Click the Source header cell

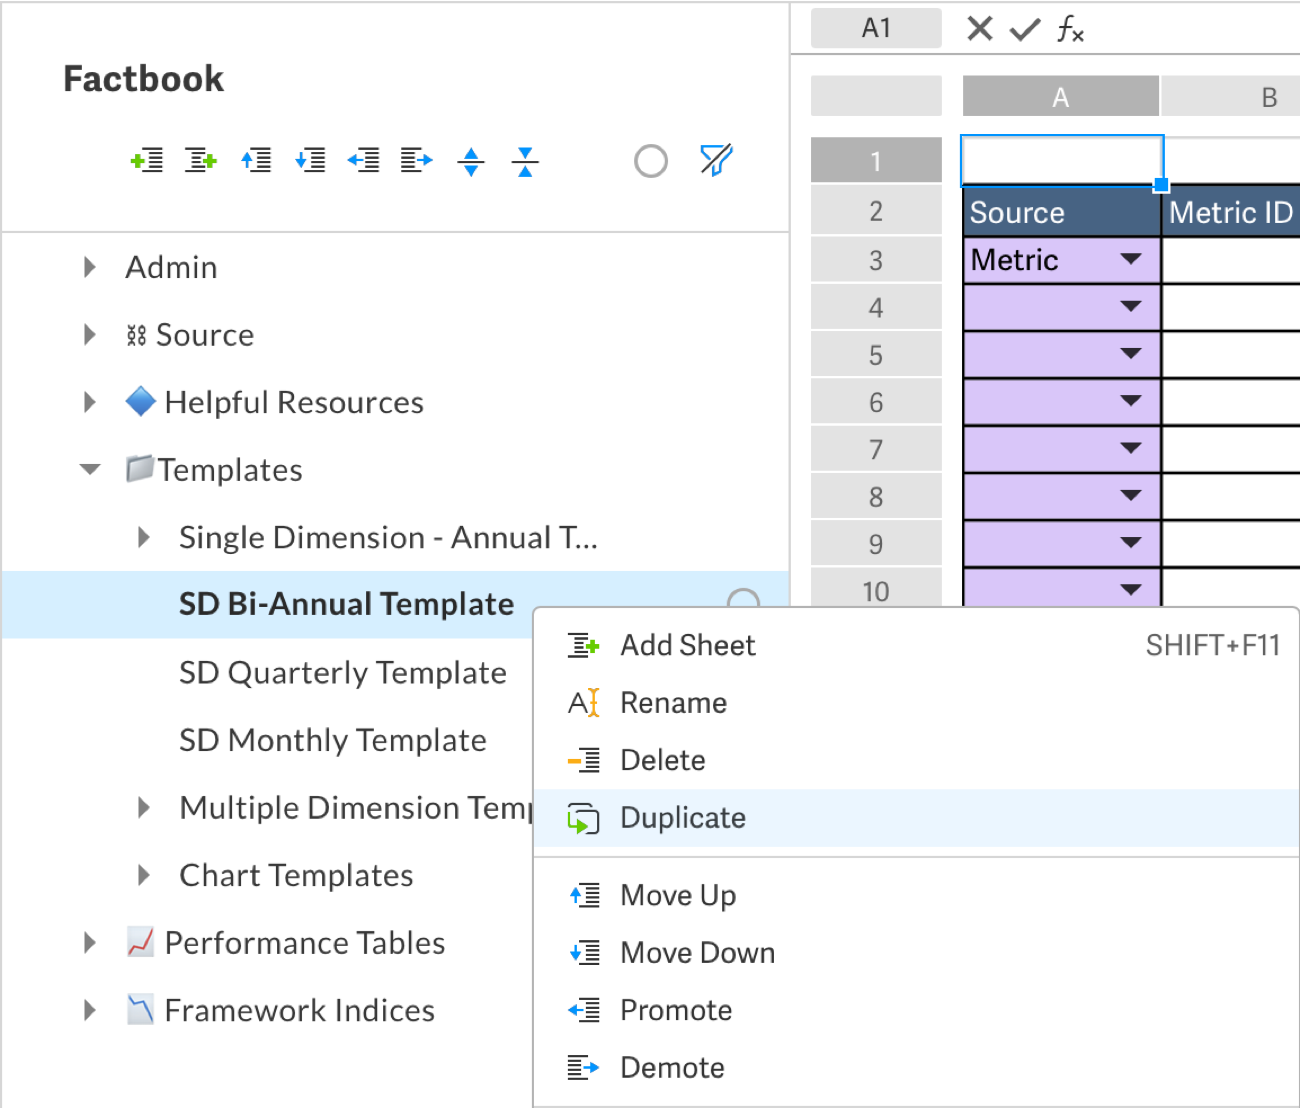pyautogui.click(x=1061, y=212)
